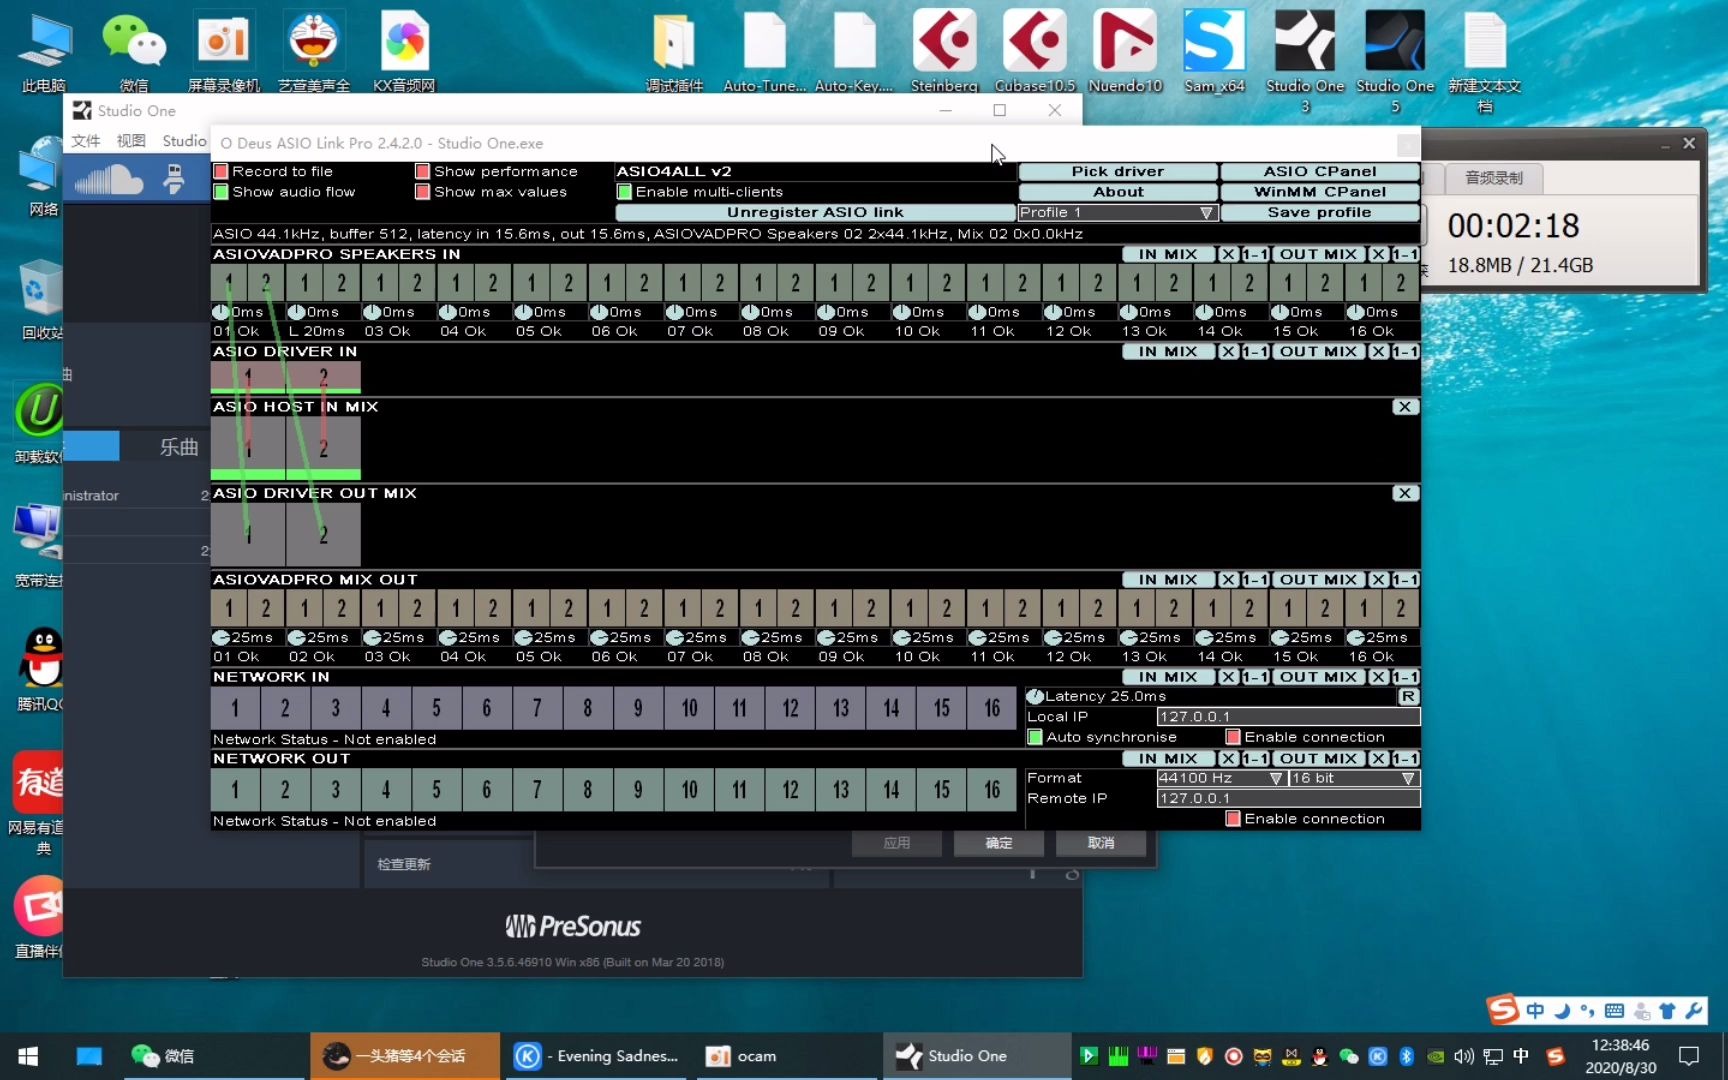The image size is (1728, 1080).
Task: Switch to Evening Sadness player in taskbar
Action: 597,1056
